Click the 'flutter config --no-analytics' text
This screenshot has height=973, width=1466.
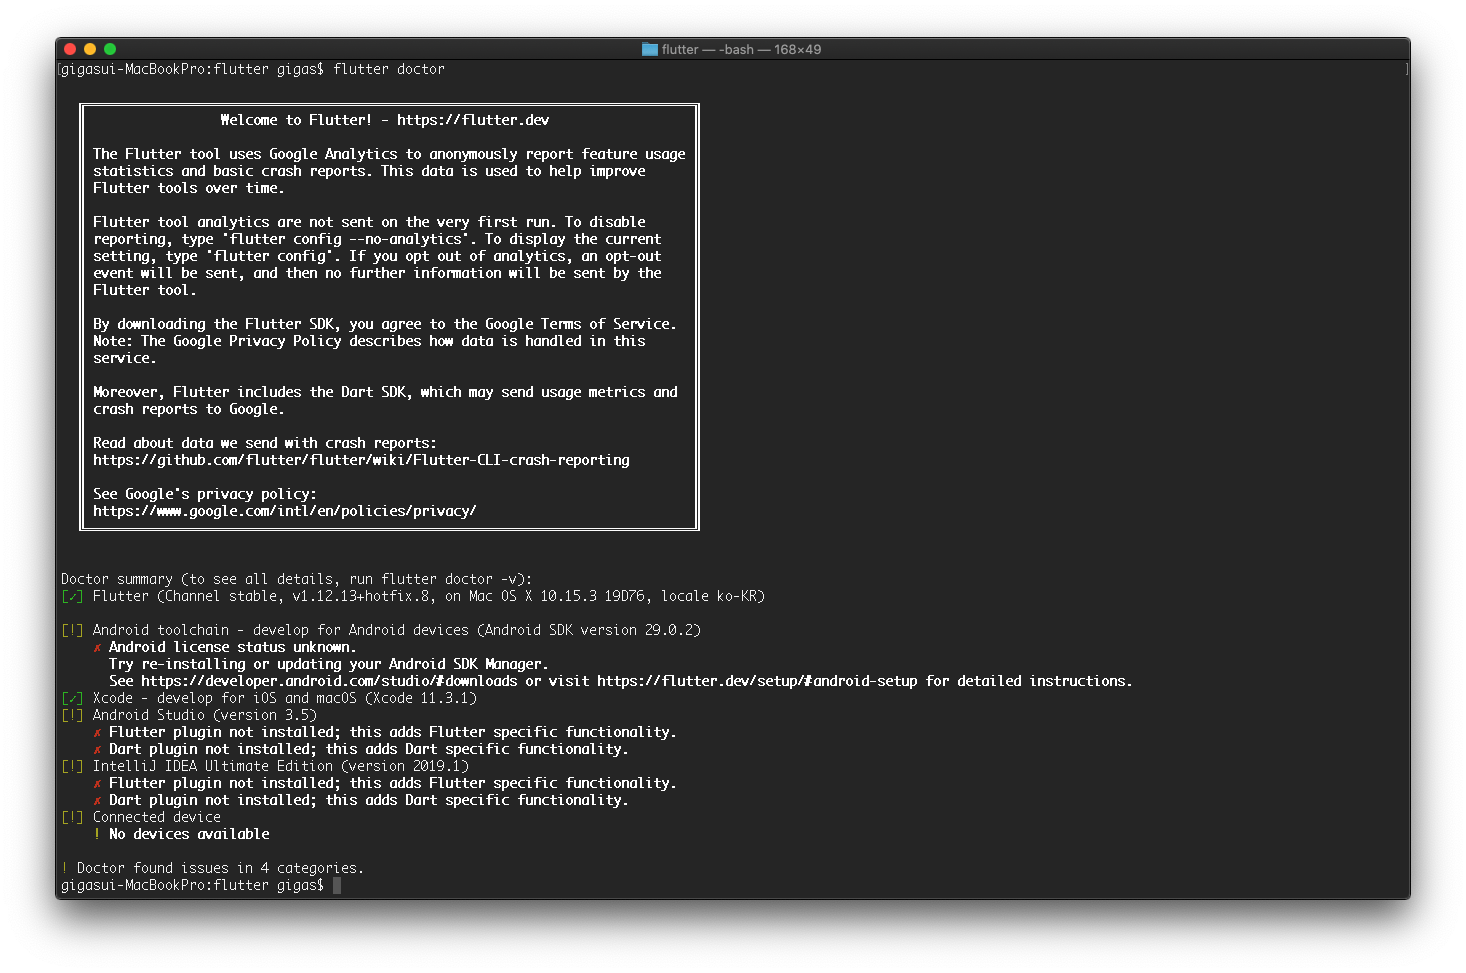point(345,239)
